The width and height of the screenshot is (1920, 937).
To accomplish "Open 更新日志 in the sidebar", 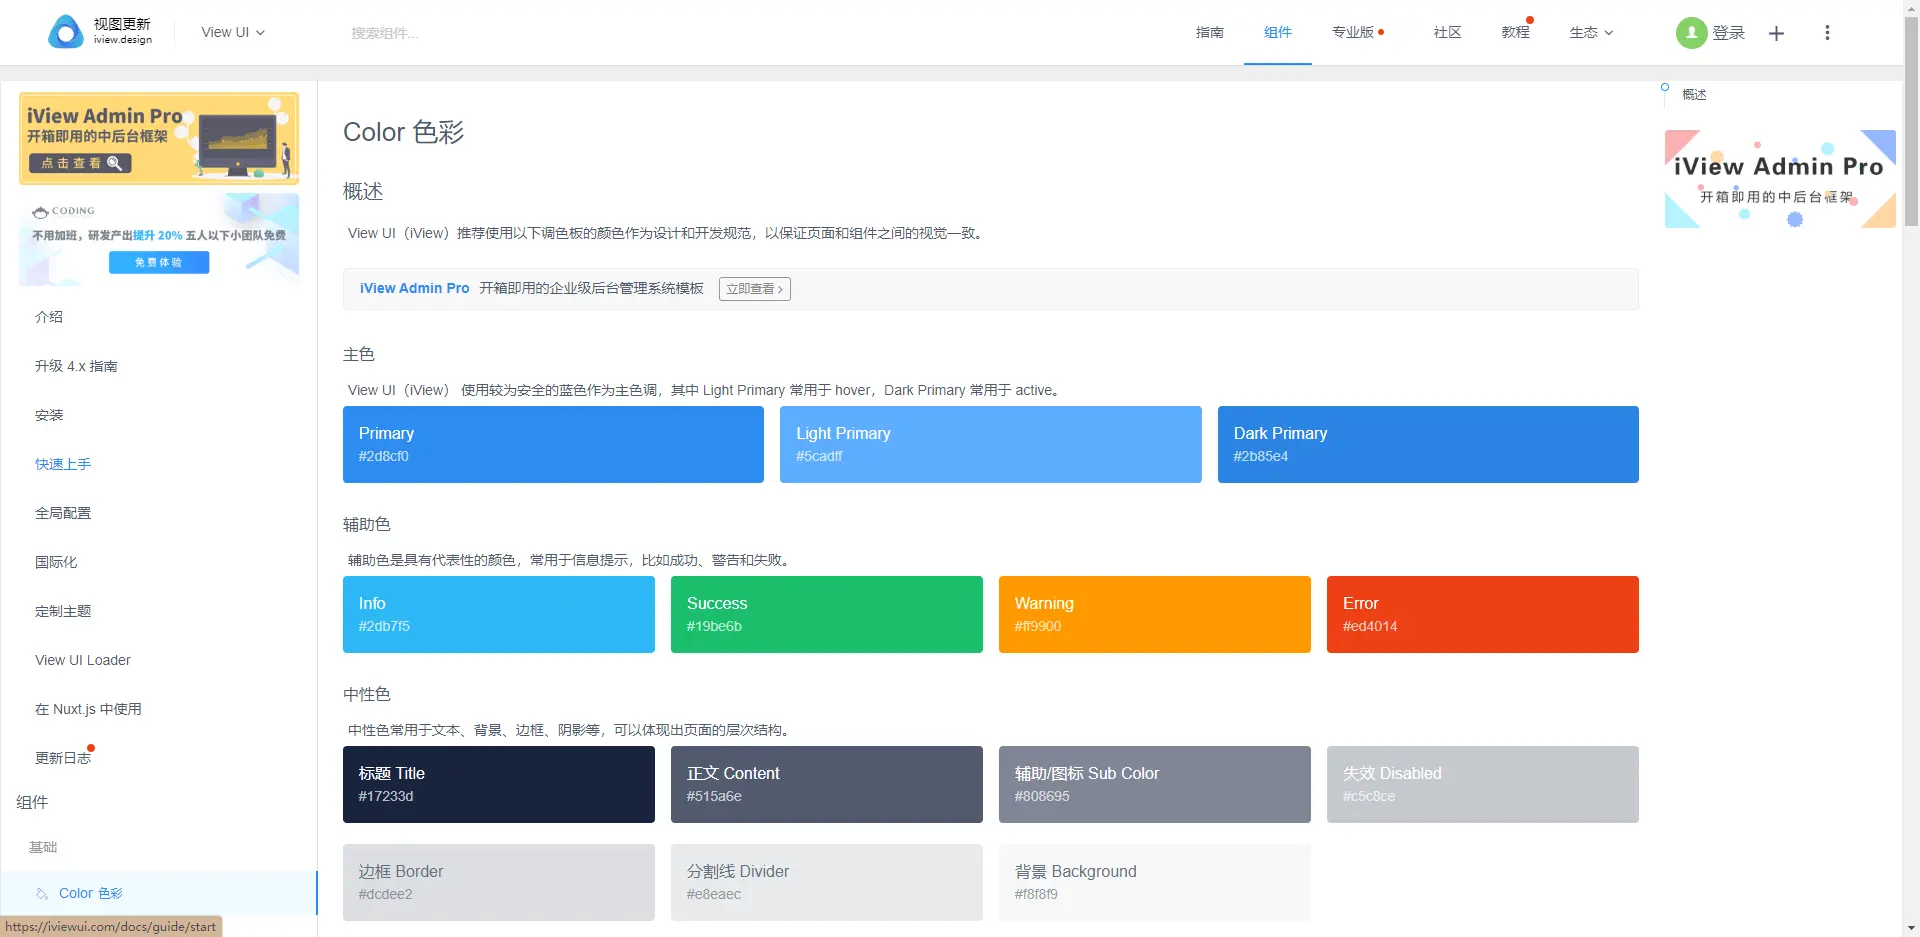I will [x=63, y=758].
